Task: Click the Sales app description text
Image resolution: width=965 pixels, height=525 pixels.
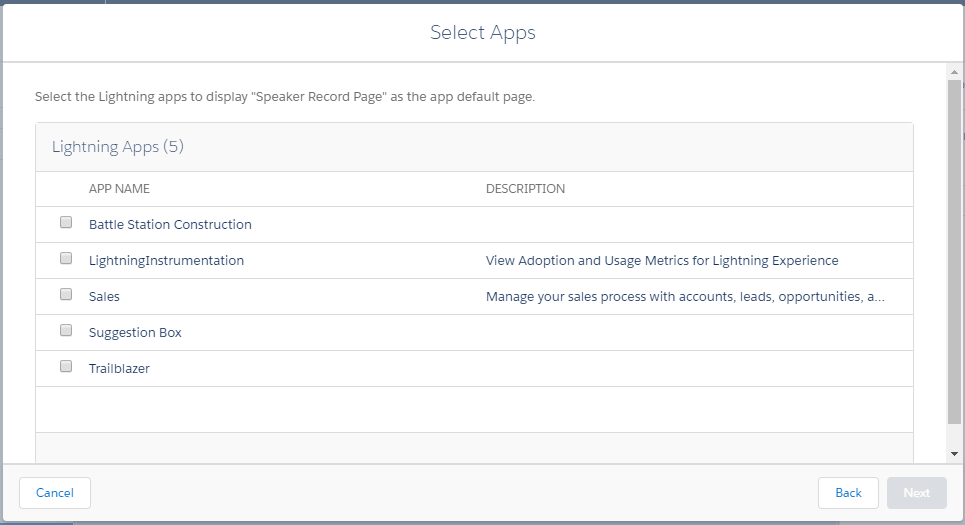Action: point(685,297)
